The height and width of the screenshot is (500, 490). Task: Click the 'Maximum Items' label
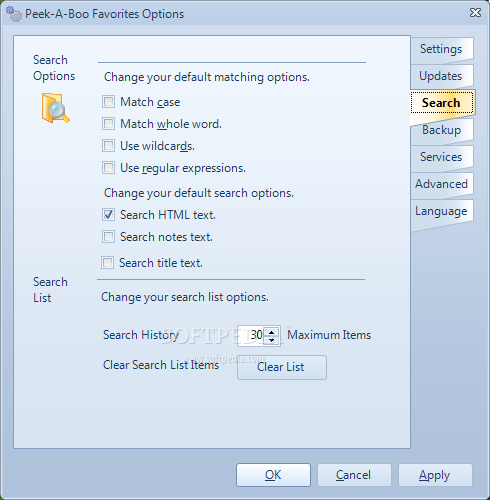tap(329, 335)
